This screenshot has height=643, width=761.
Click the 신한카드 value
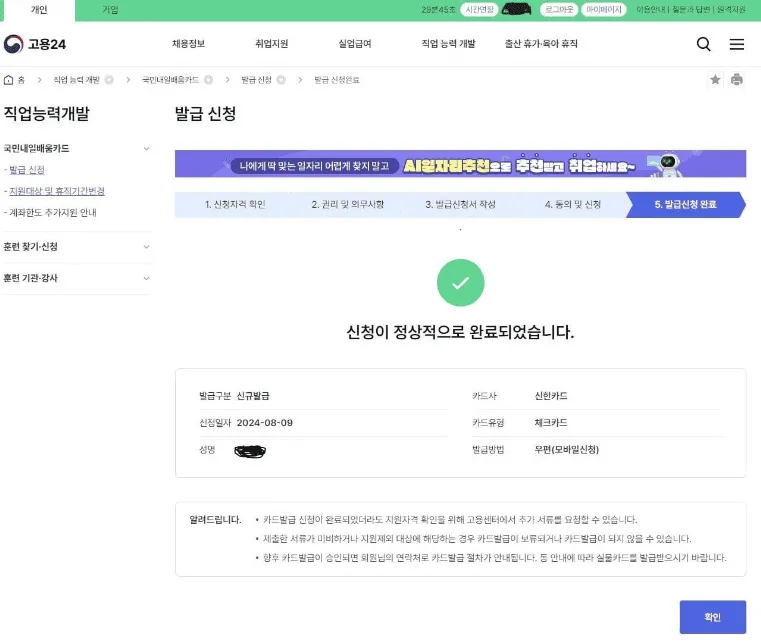coord(551,396)
